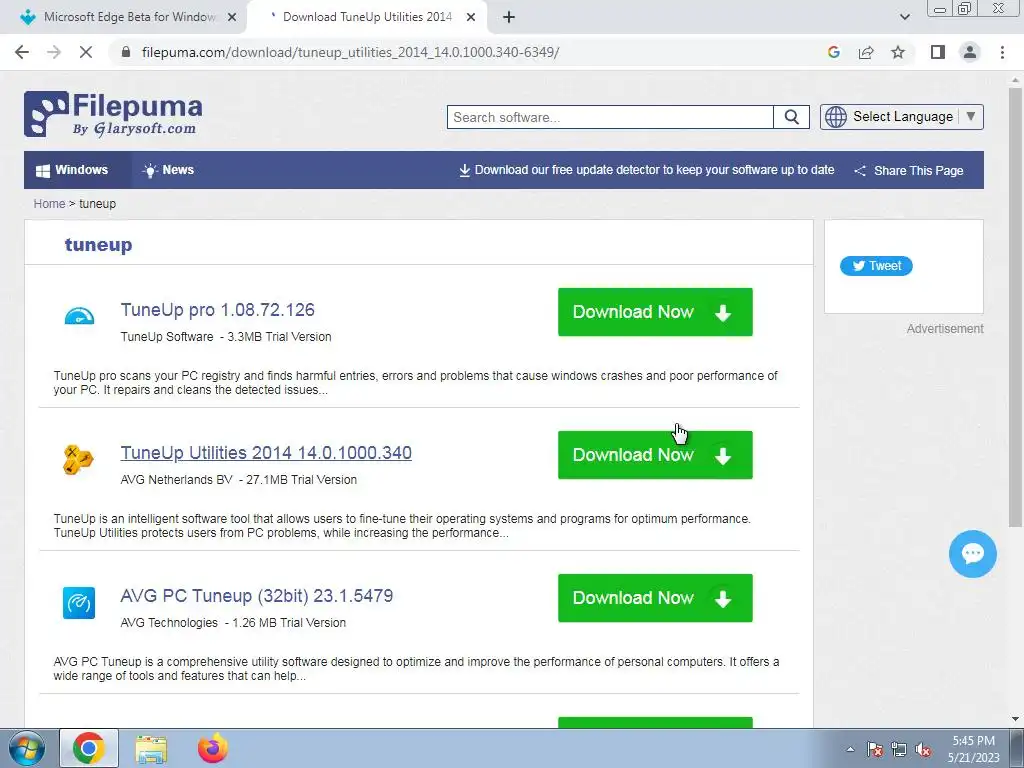Viewport: 1024px width, 768px height.
Task: Click the globe icon beside Select Language
Action: 836,117
